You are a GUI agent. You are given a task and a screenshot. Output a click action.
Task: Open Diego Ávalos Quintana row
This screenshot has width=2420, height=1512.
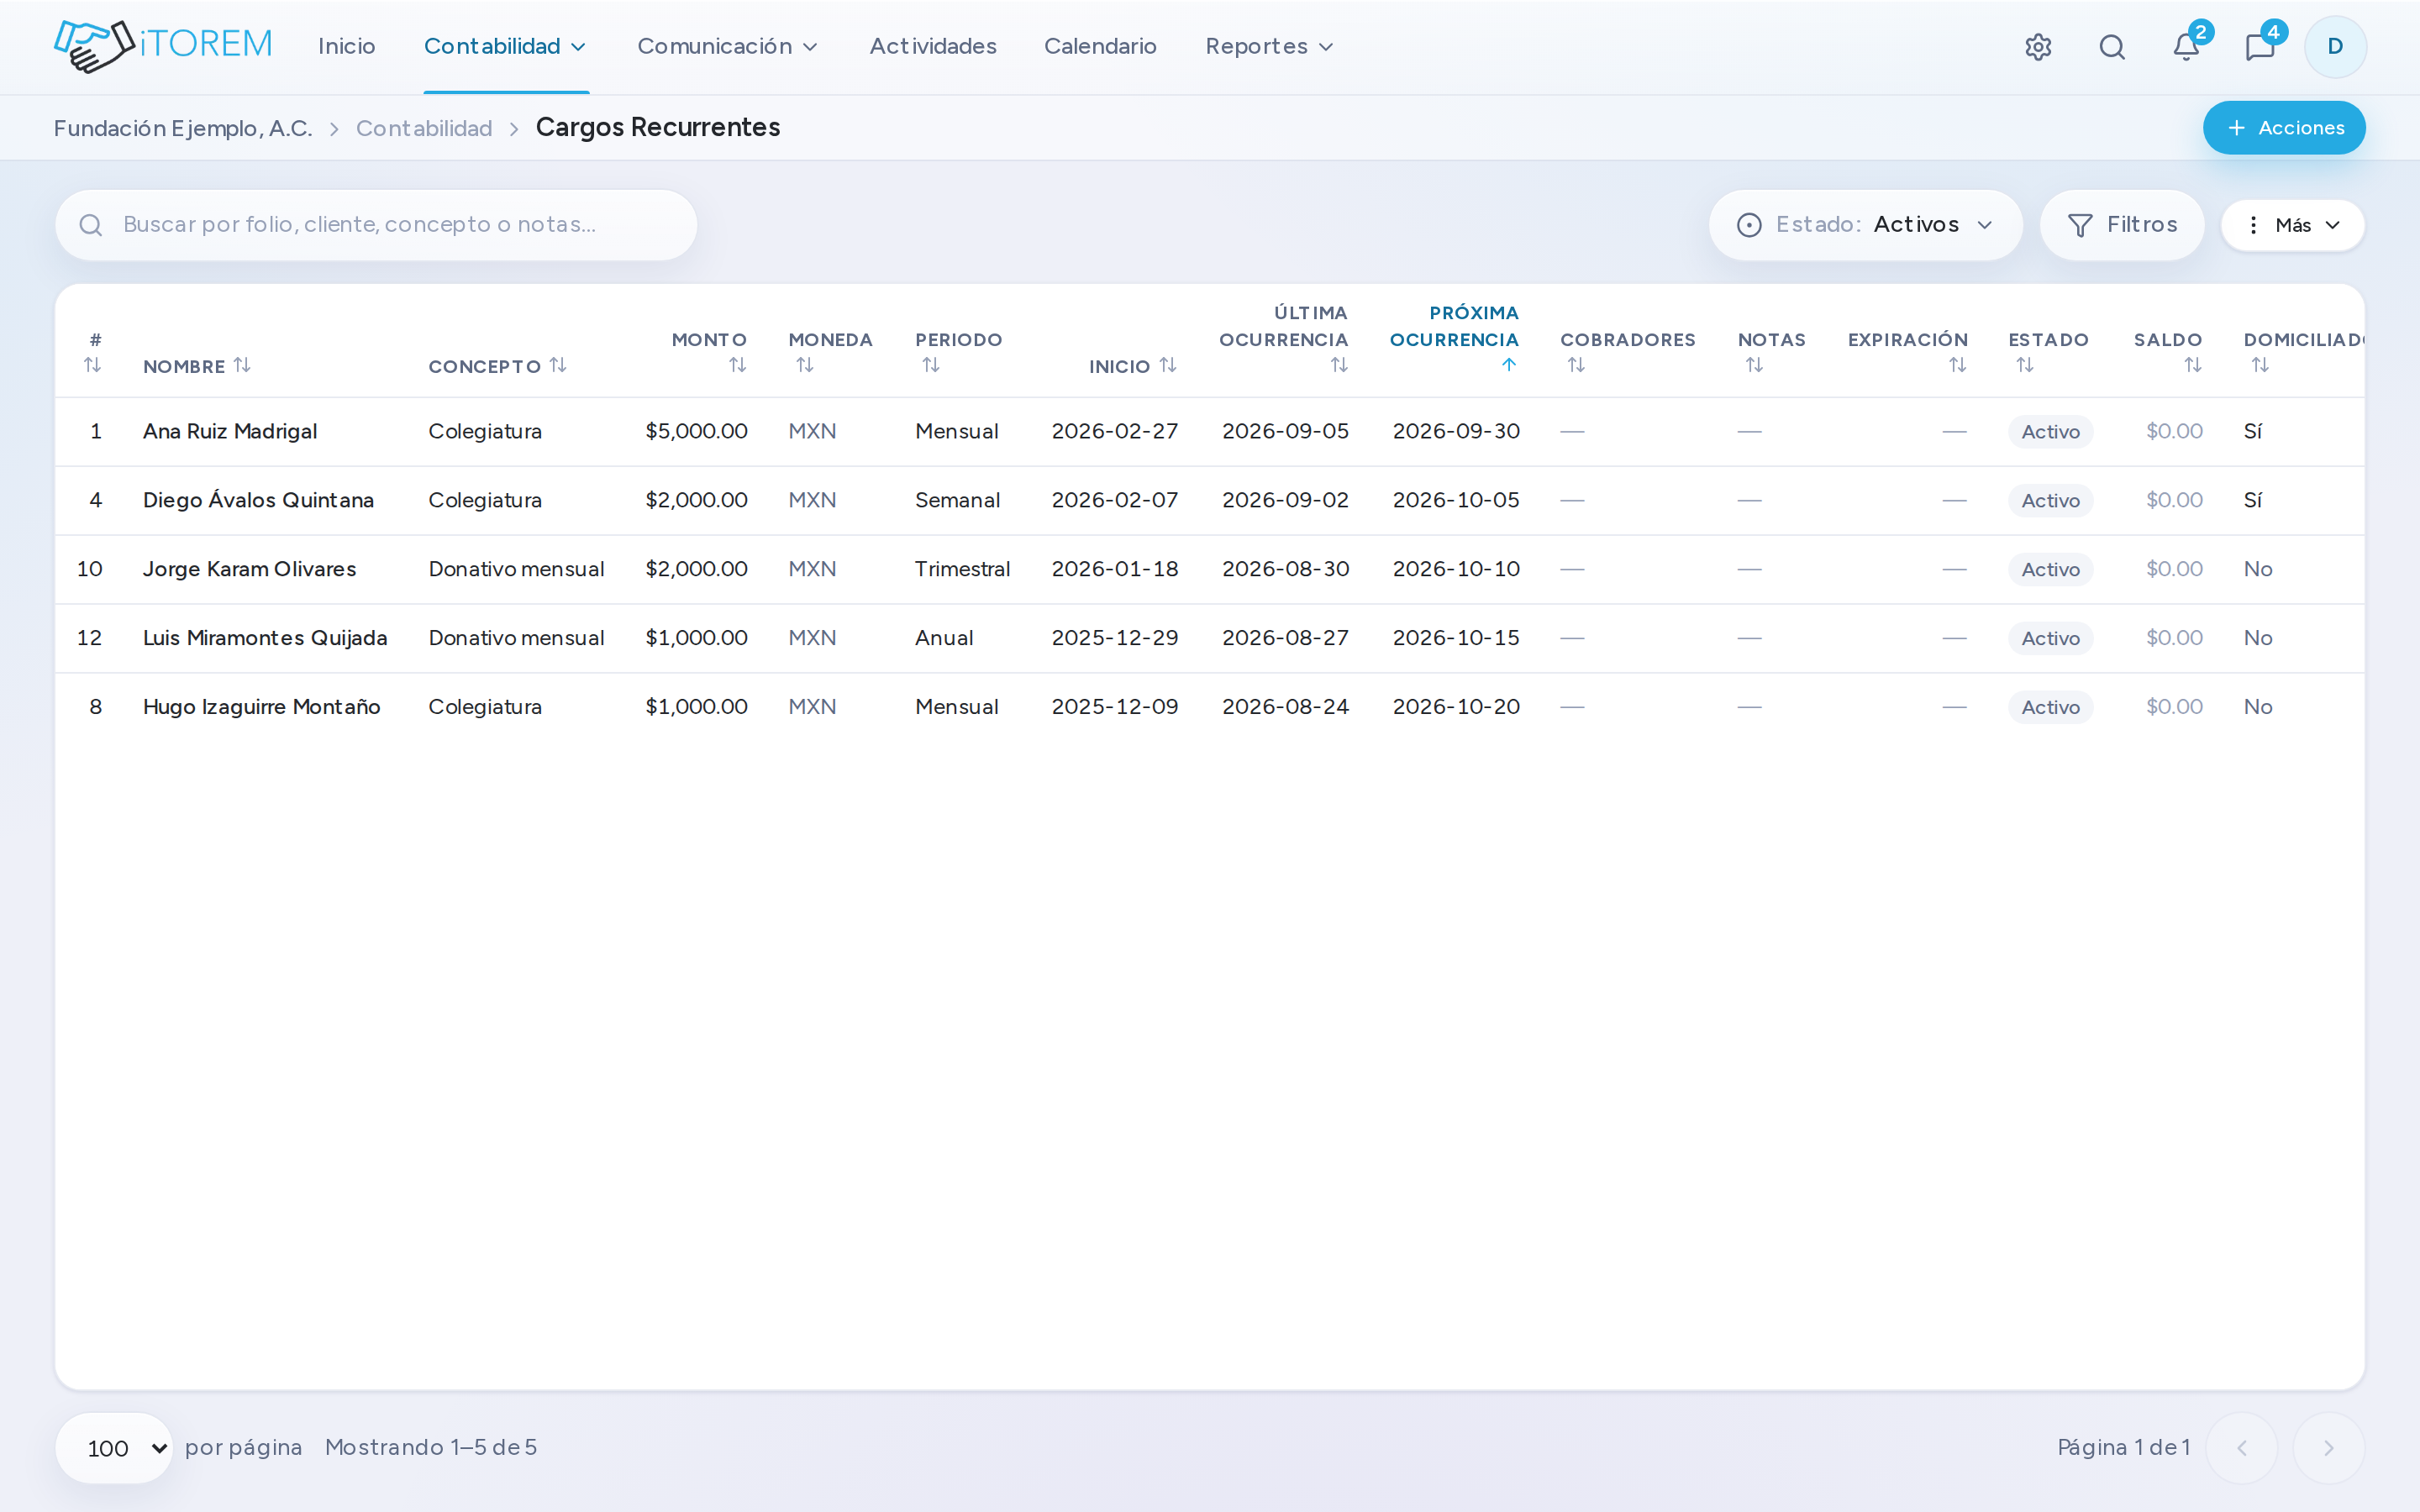tap(1210, 501)
